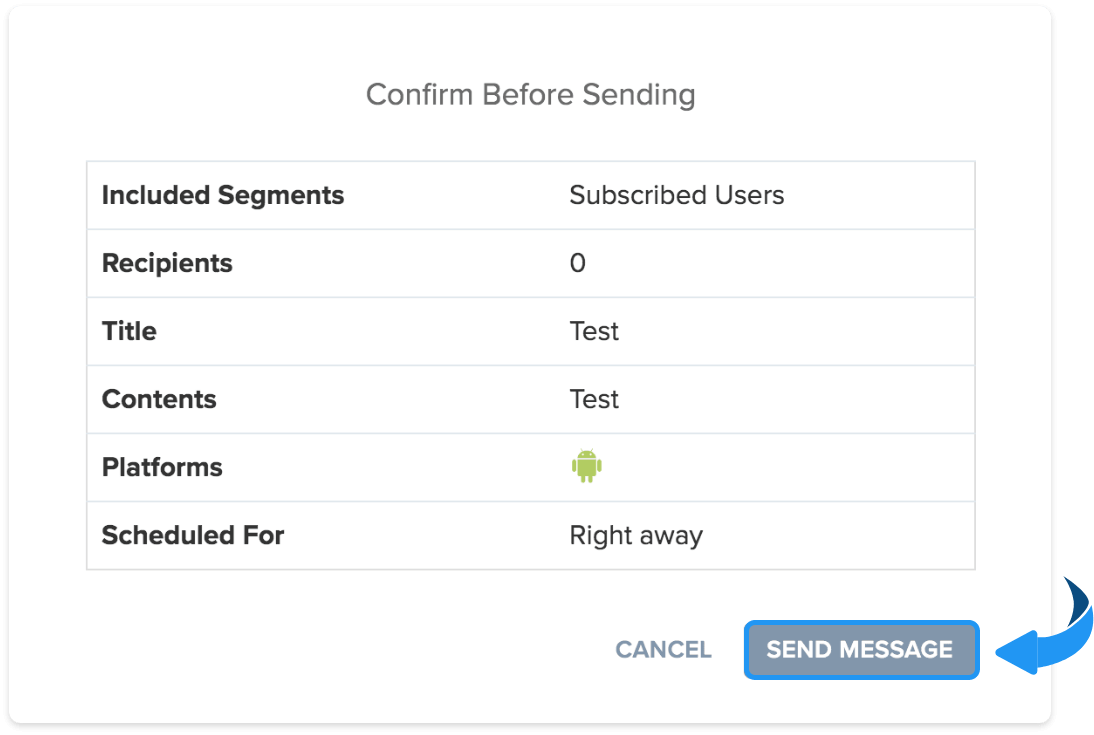Click the Contents value Test
This screenshot has height=735, width=1094.
594,399
